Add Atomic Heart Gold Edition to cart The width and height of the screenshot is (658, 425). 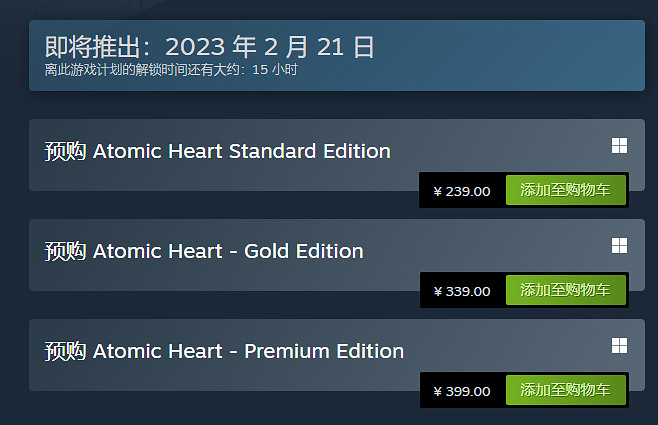pyautogui.click(x=566, y=291)
